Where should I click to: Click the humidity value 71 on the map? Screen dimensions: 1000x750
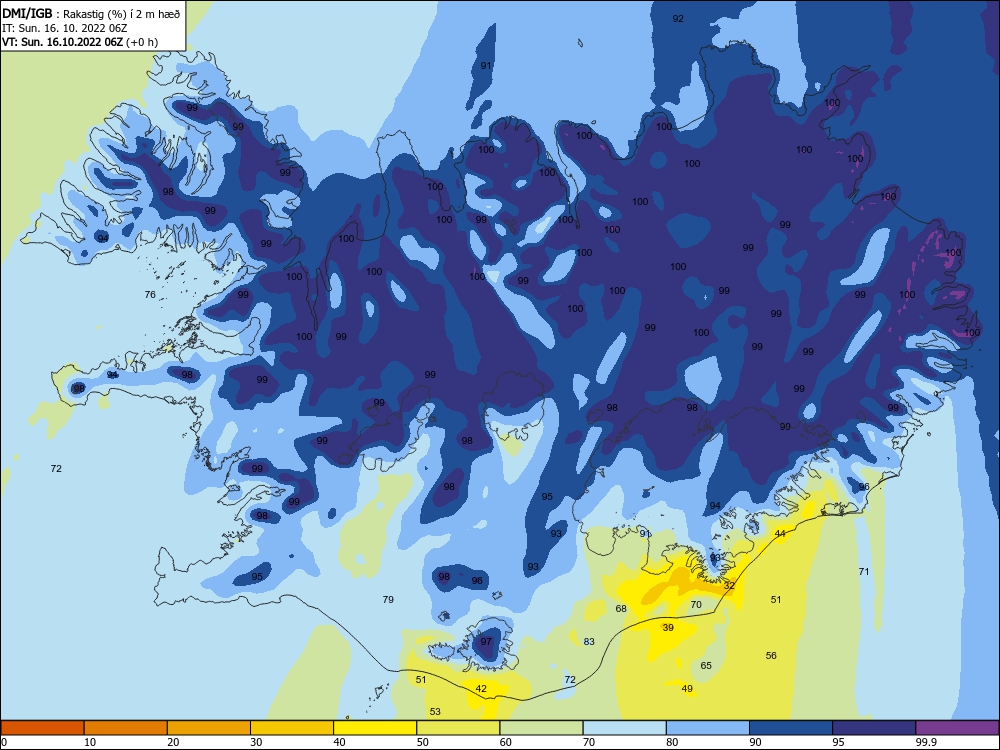(864, 571)
